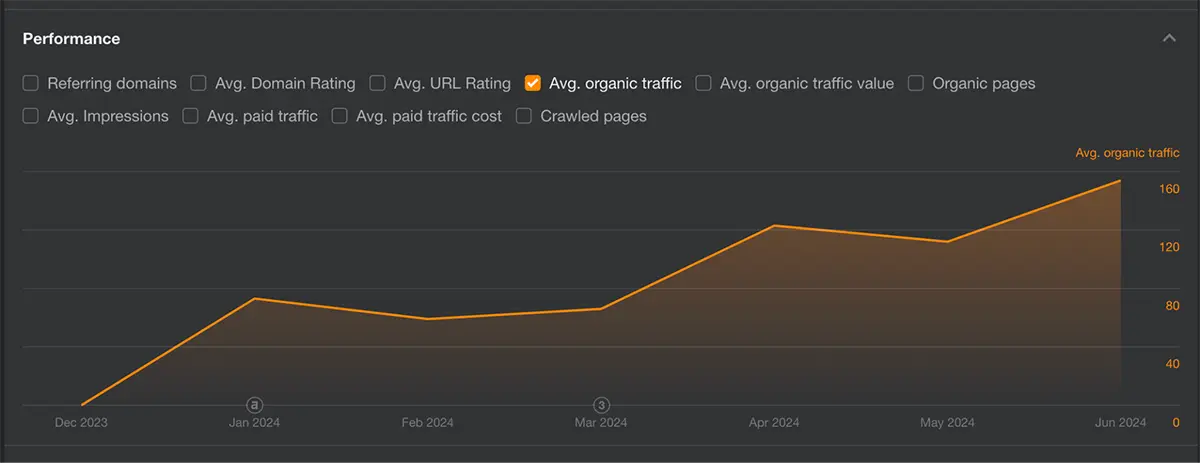Check the Avg. Domain Rating option
This screenshot has height=463, width=1200.
(x=199, y=84)
